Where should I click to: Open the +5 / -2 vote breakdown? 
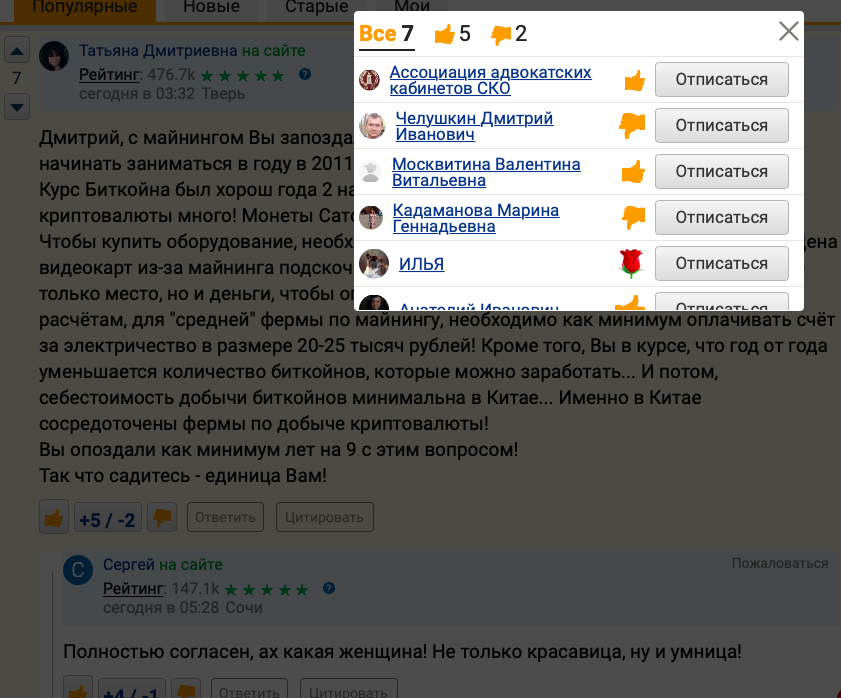pyautogui.click(x=108, y=519)
